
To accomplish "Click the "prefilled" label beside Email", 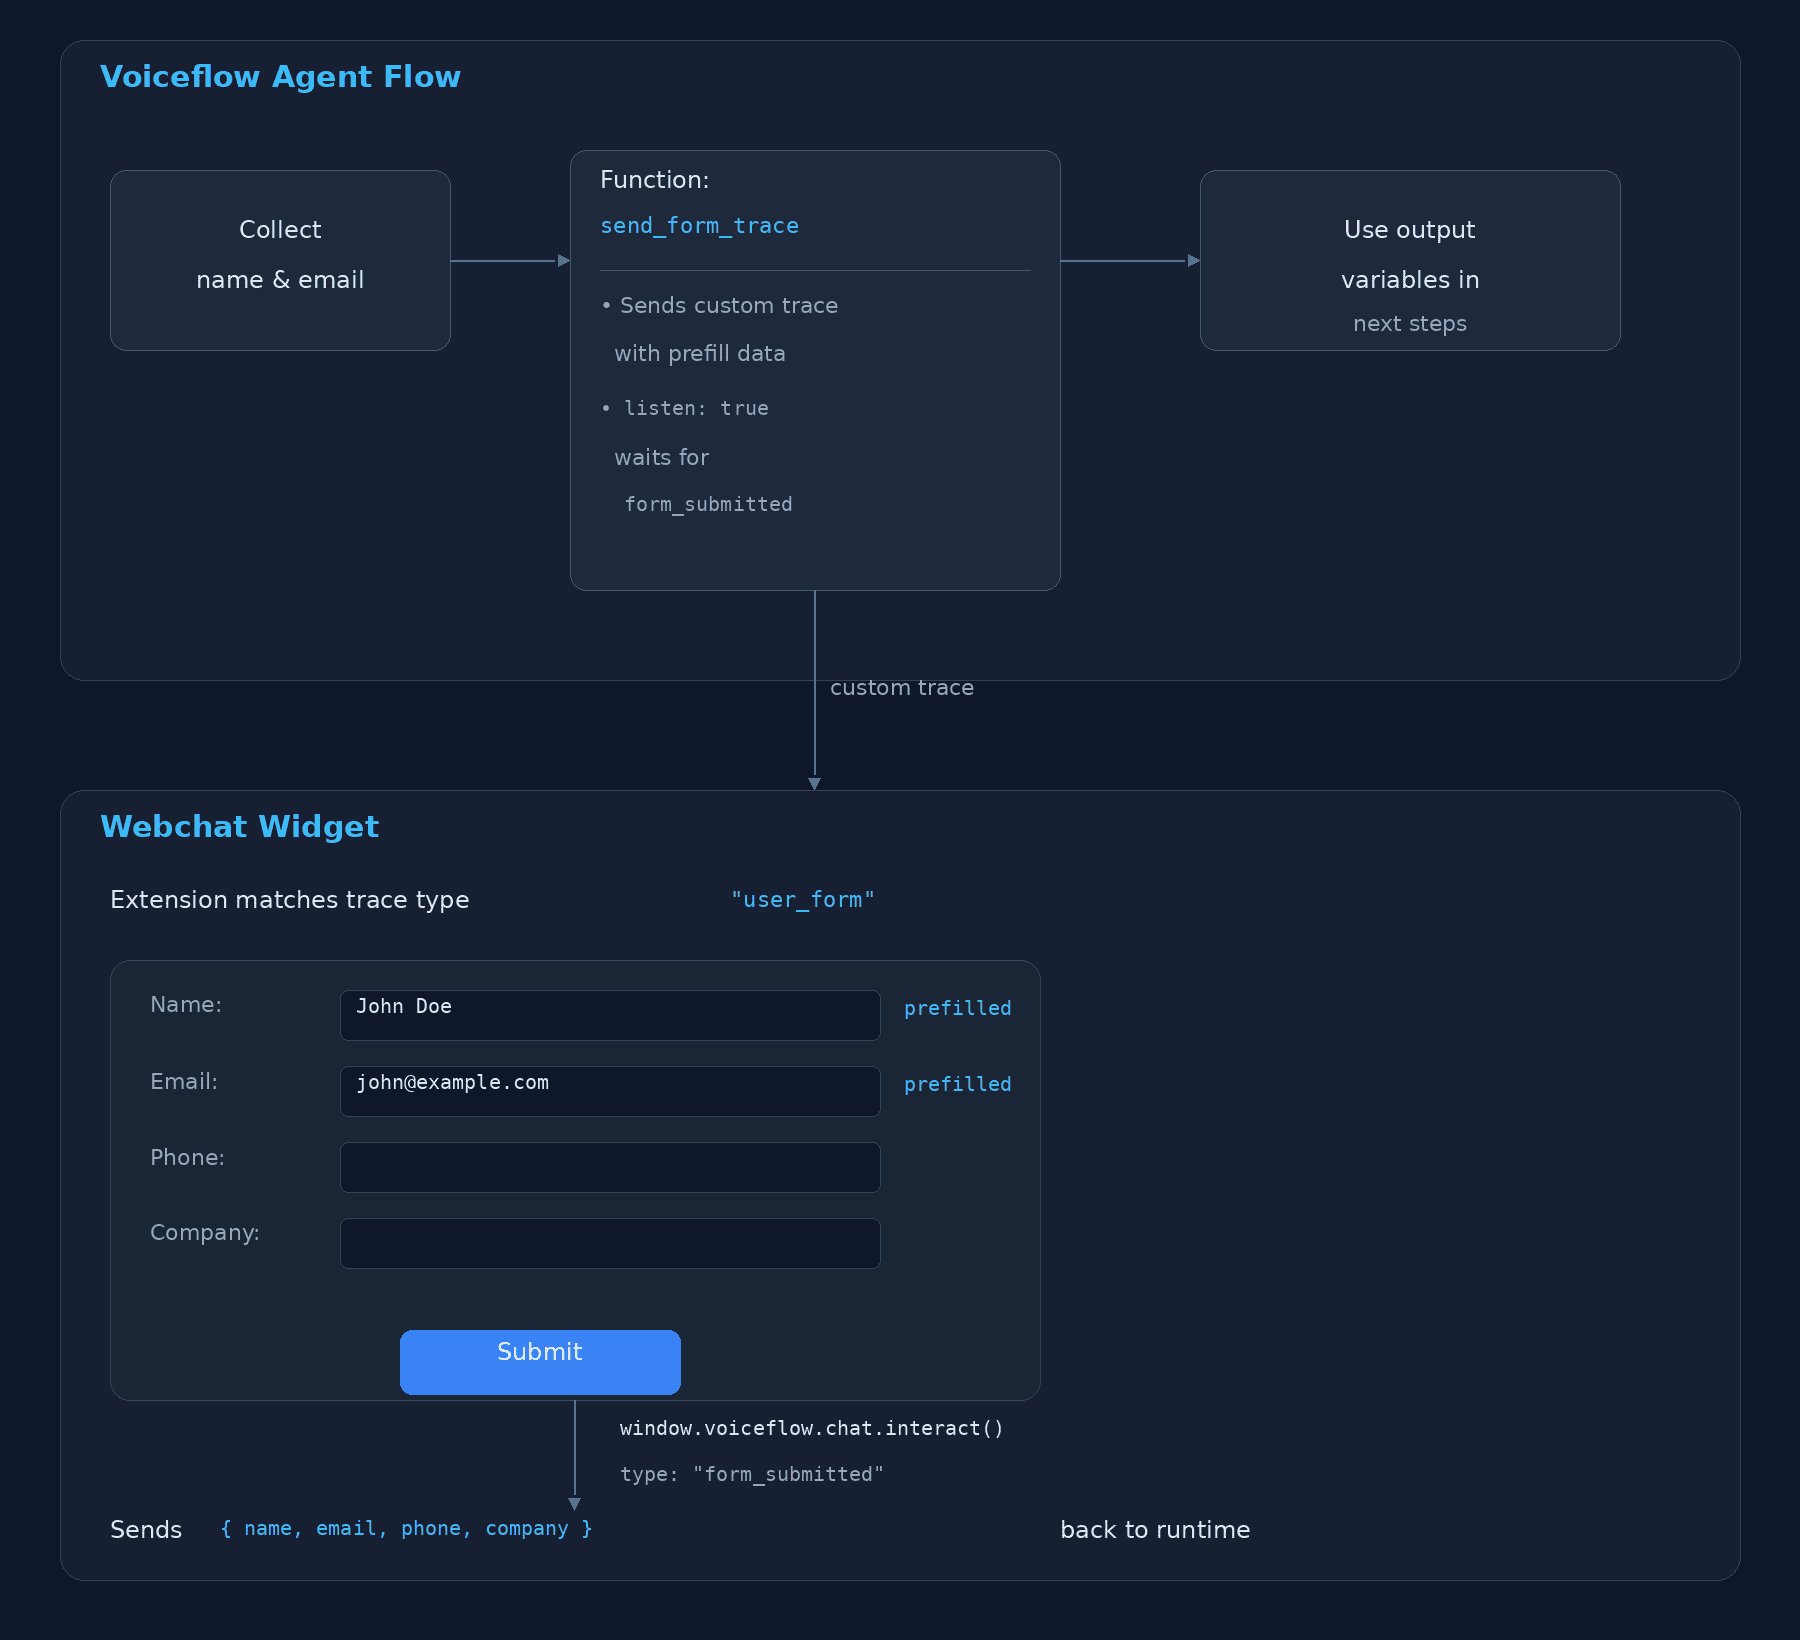I will click(957, 1084).
